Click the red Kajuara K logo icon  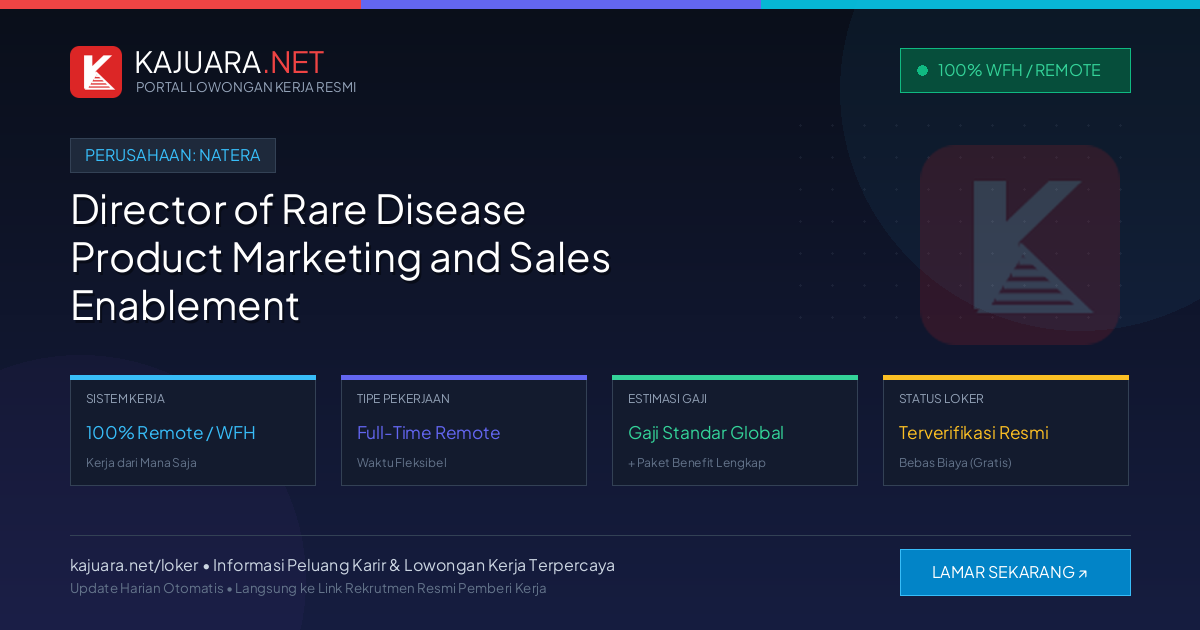pos(96,72)
